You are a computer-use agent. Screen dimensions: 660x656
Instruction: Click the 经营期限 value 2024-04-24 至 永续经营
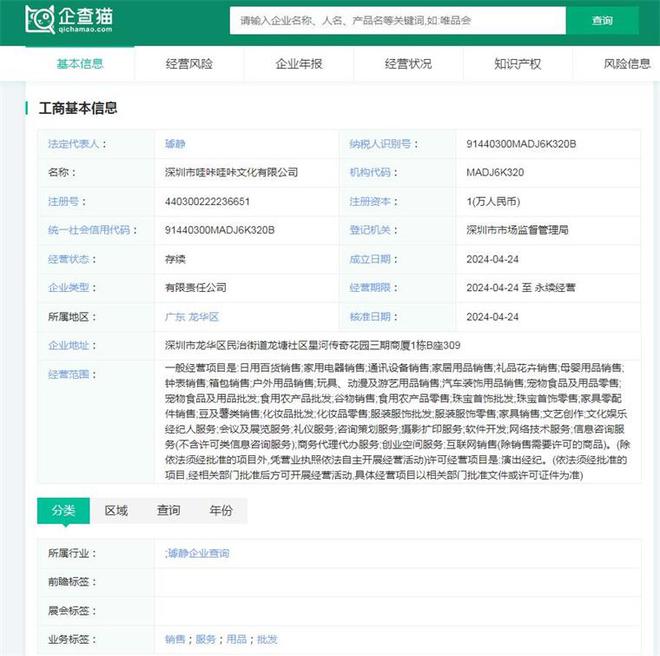click(521, 288)
